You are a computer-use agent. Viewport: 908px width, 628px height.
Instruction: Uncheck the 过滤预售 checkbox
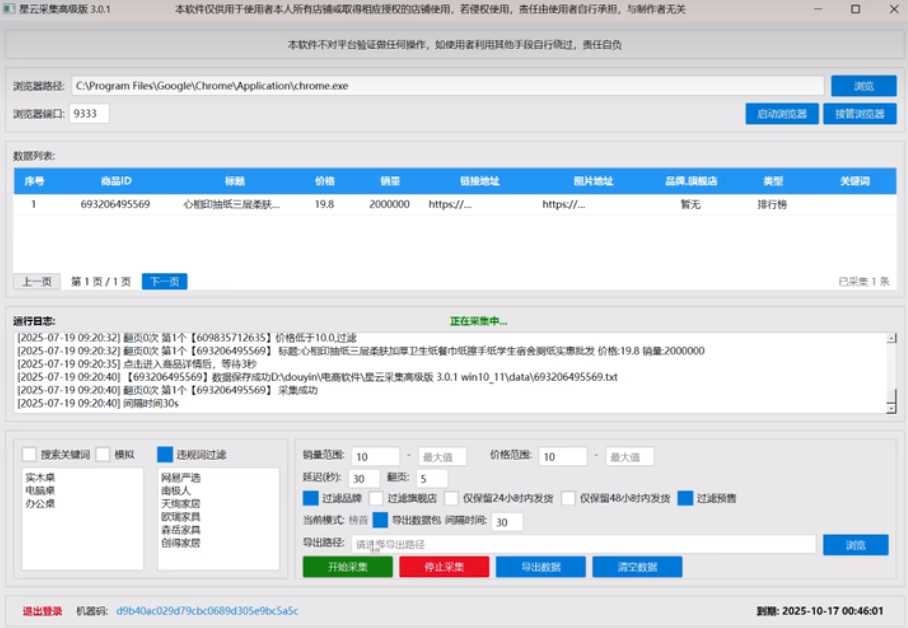(685, 498)
